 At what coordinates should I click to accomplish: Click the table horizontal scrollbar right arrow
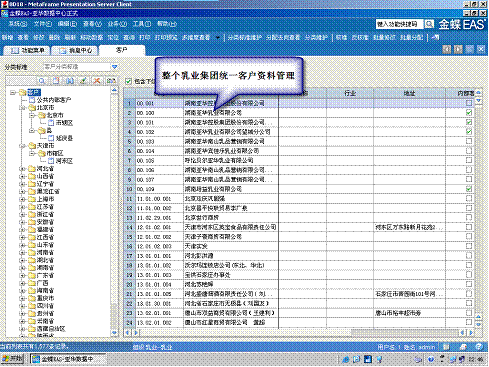coord(471,333)
